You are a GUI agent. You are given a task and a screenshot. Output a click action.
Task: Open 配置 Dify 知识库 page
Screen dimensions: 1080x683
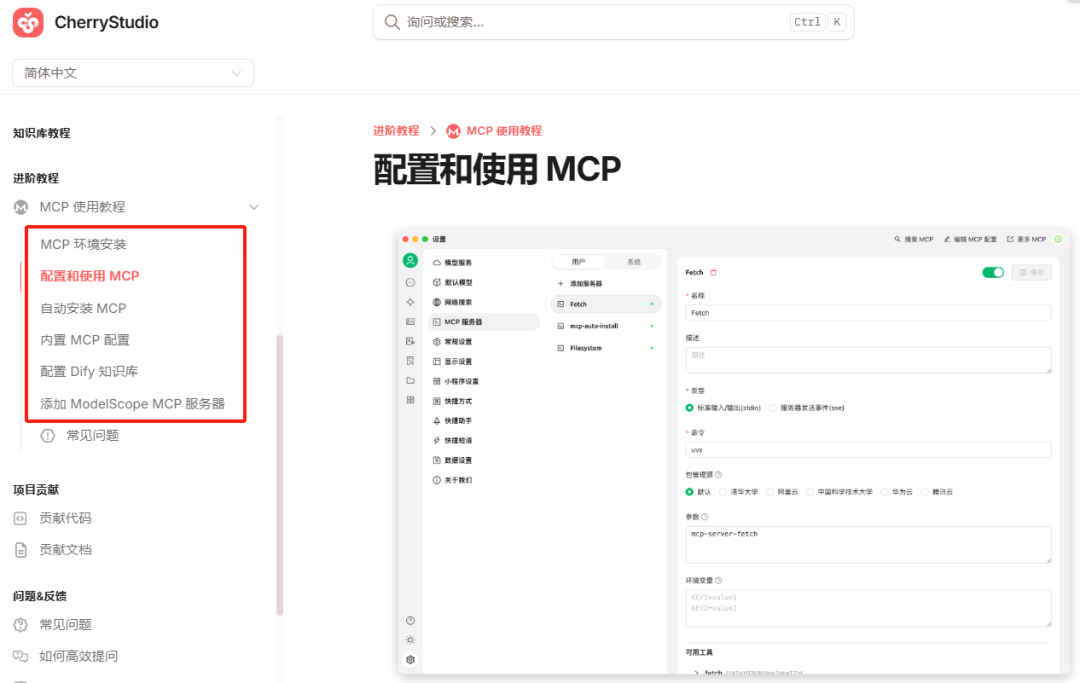[x=89, y=371]
